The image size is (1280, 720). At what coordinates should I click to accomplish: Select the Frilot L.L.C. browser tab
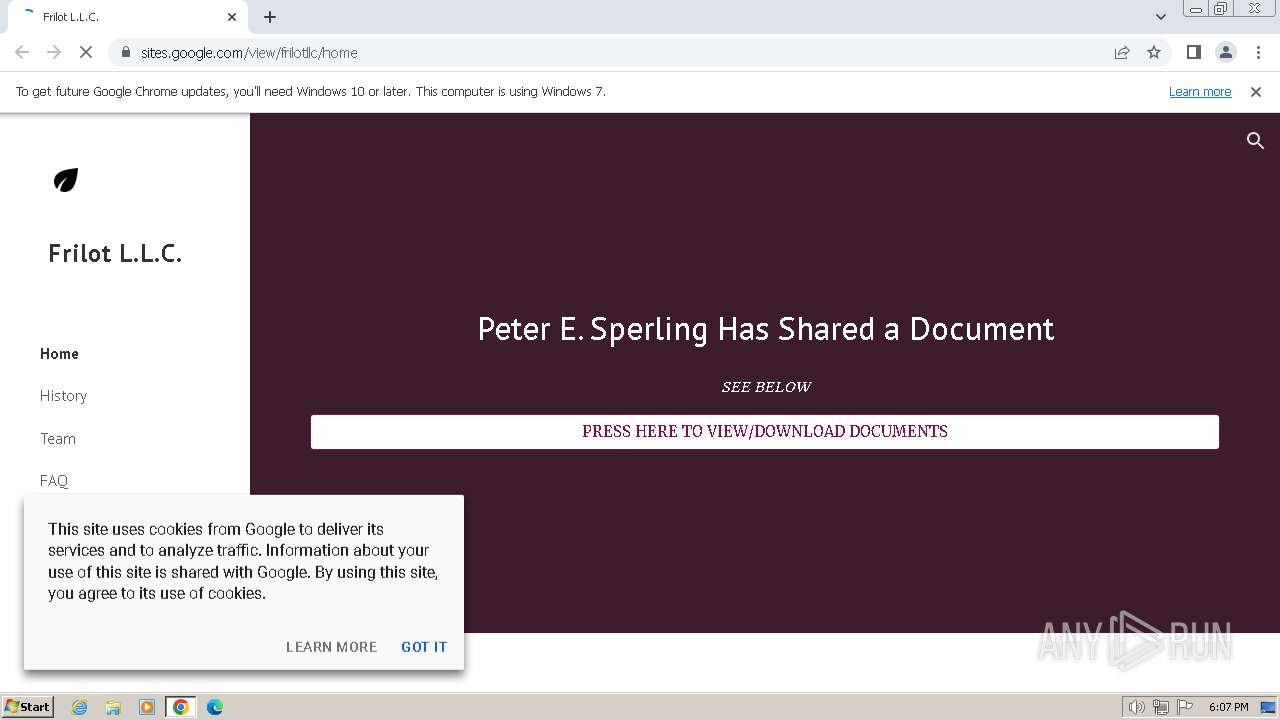tap(126, 17)
